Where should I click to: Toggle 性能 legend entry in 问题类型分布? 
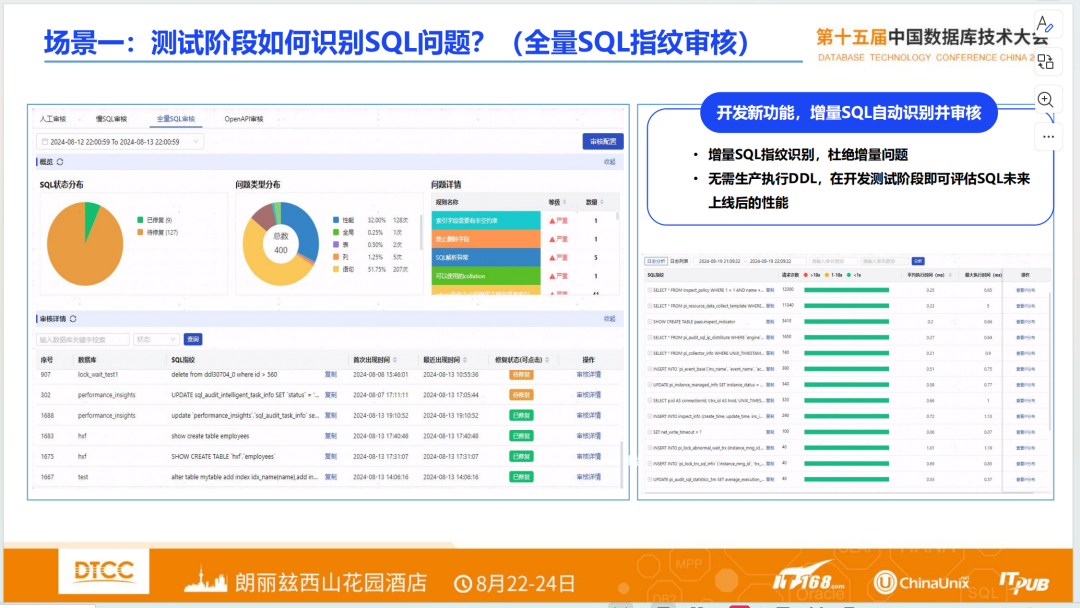(x=344, y=220)
